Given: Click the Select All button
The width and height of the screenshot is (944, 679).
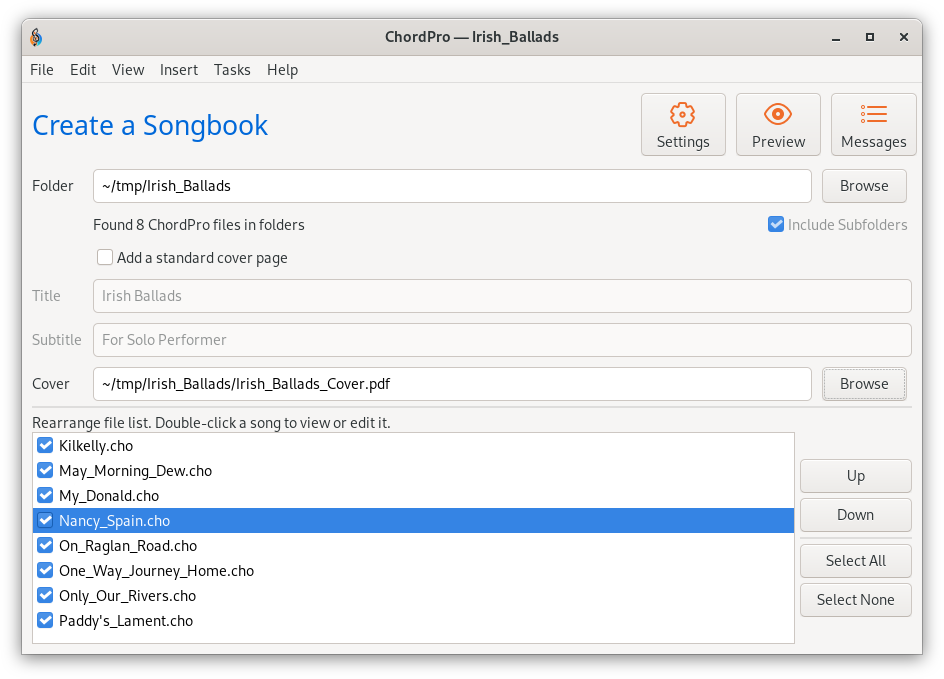Looking at the screenshot, I should pyautogui.click(x=856, y=561).
